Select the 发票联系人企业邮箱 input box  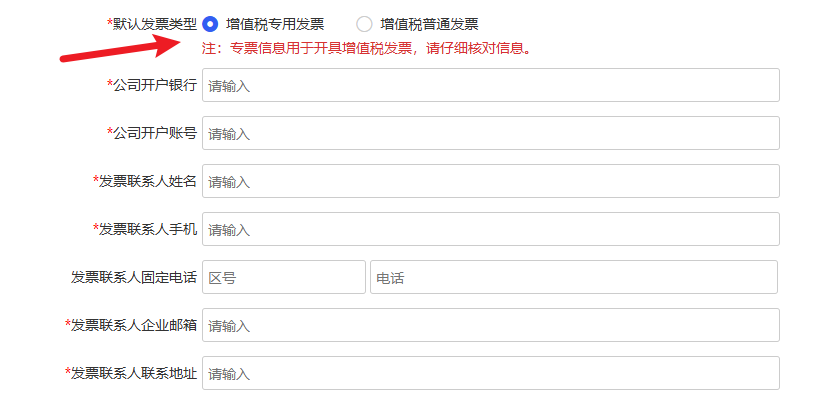(491, 325)
